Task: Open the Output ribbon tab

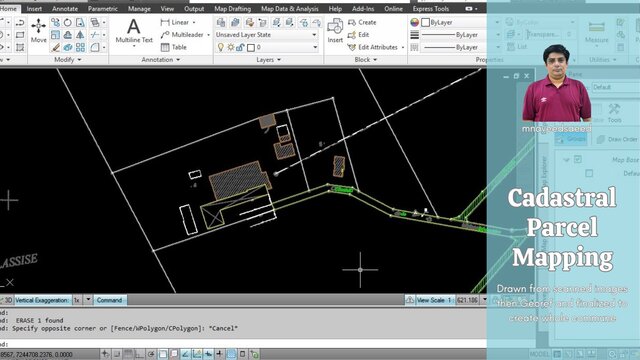Action: (194, 9)
